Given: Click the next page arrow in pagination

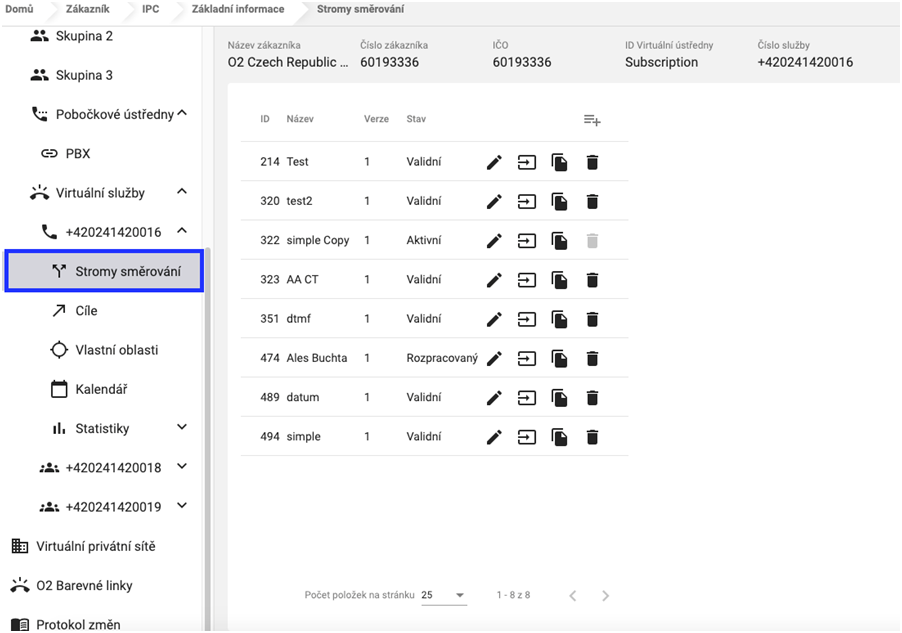Looking at the screenshot, I should pos(605,596).
